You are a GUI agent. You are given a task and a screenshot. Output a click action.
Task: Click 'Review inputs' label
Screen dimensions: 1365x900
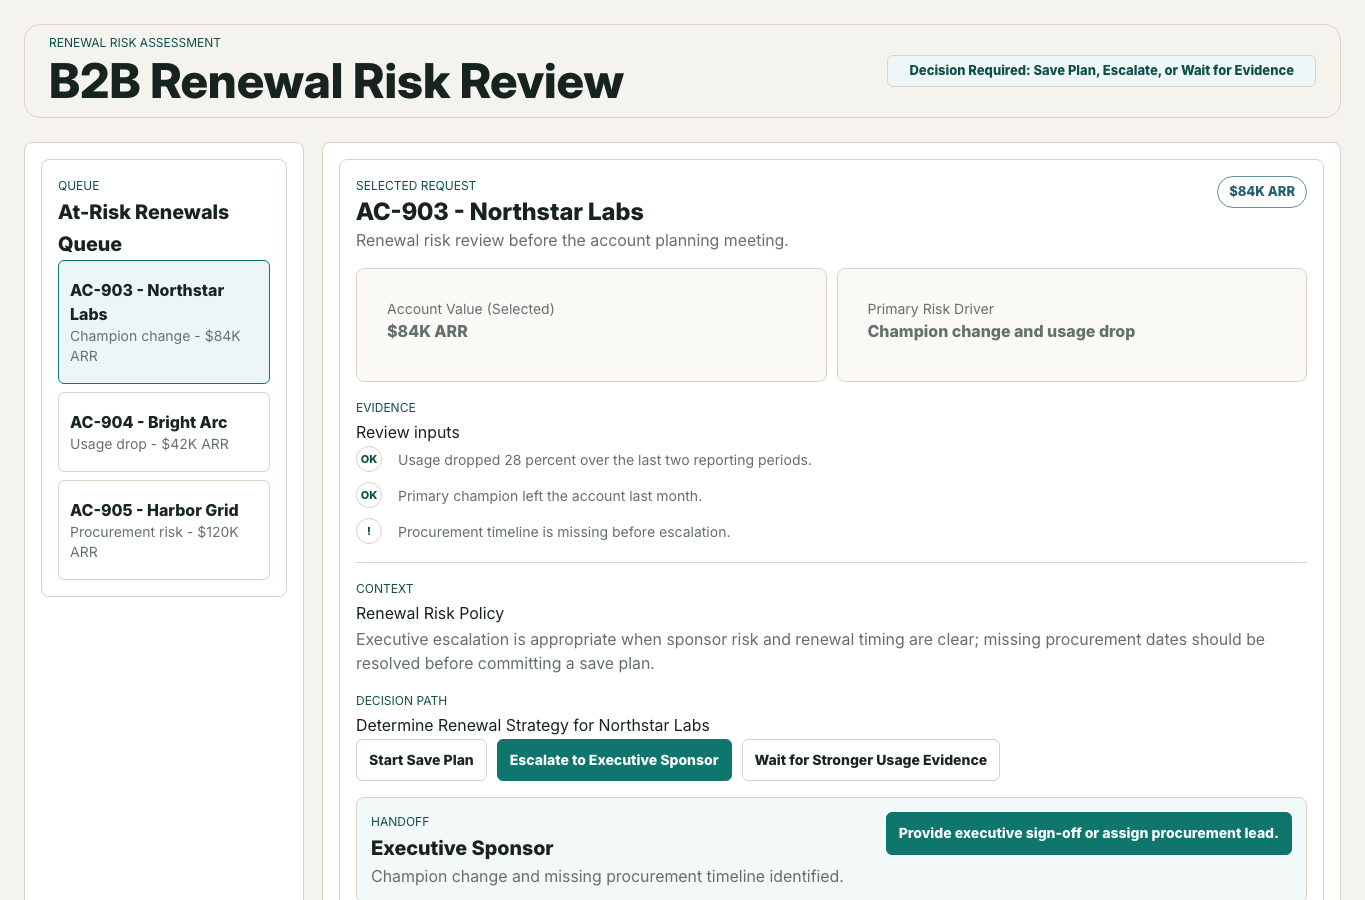click(x=408, y=432)
